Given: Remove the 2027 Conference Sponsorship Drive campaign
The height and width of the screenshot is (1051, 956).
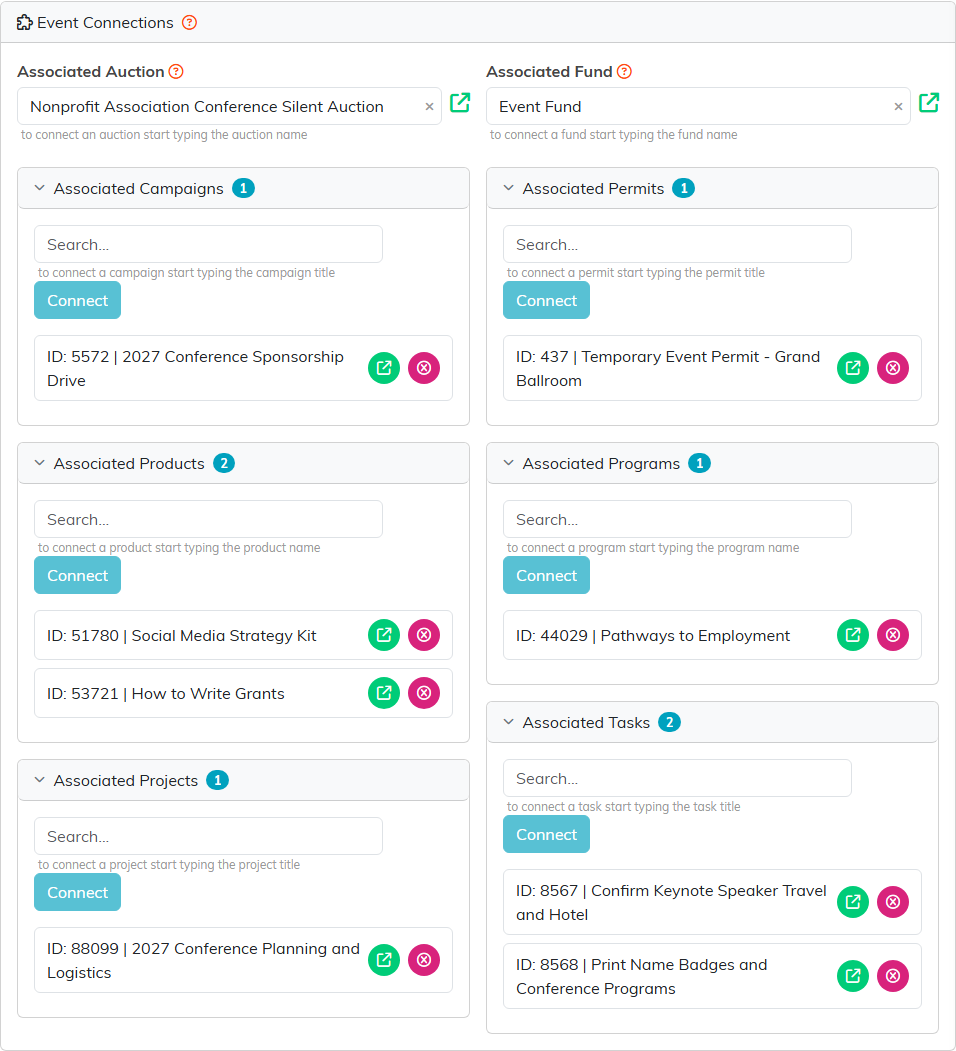Looking at the screenshot, I should coord(424,368).
